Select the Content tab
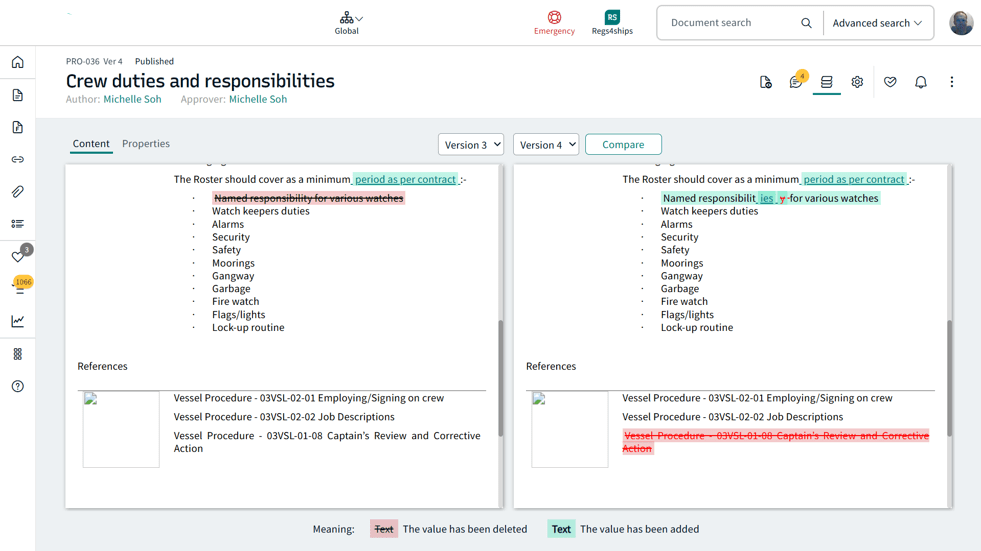This screenshot has height=551, width=981. tap(91, 144)
